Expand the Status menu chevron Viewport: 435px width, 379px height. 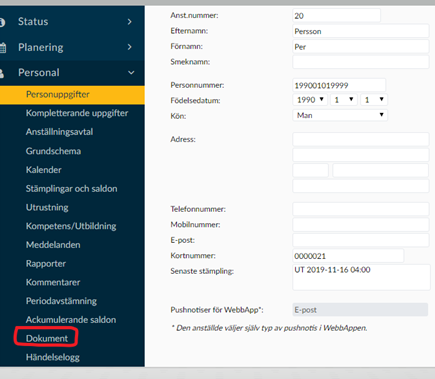[x=130, y=22]
